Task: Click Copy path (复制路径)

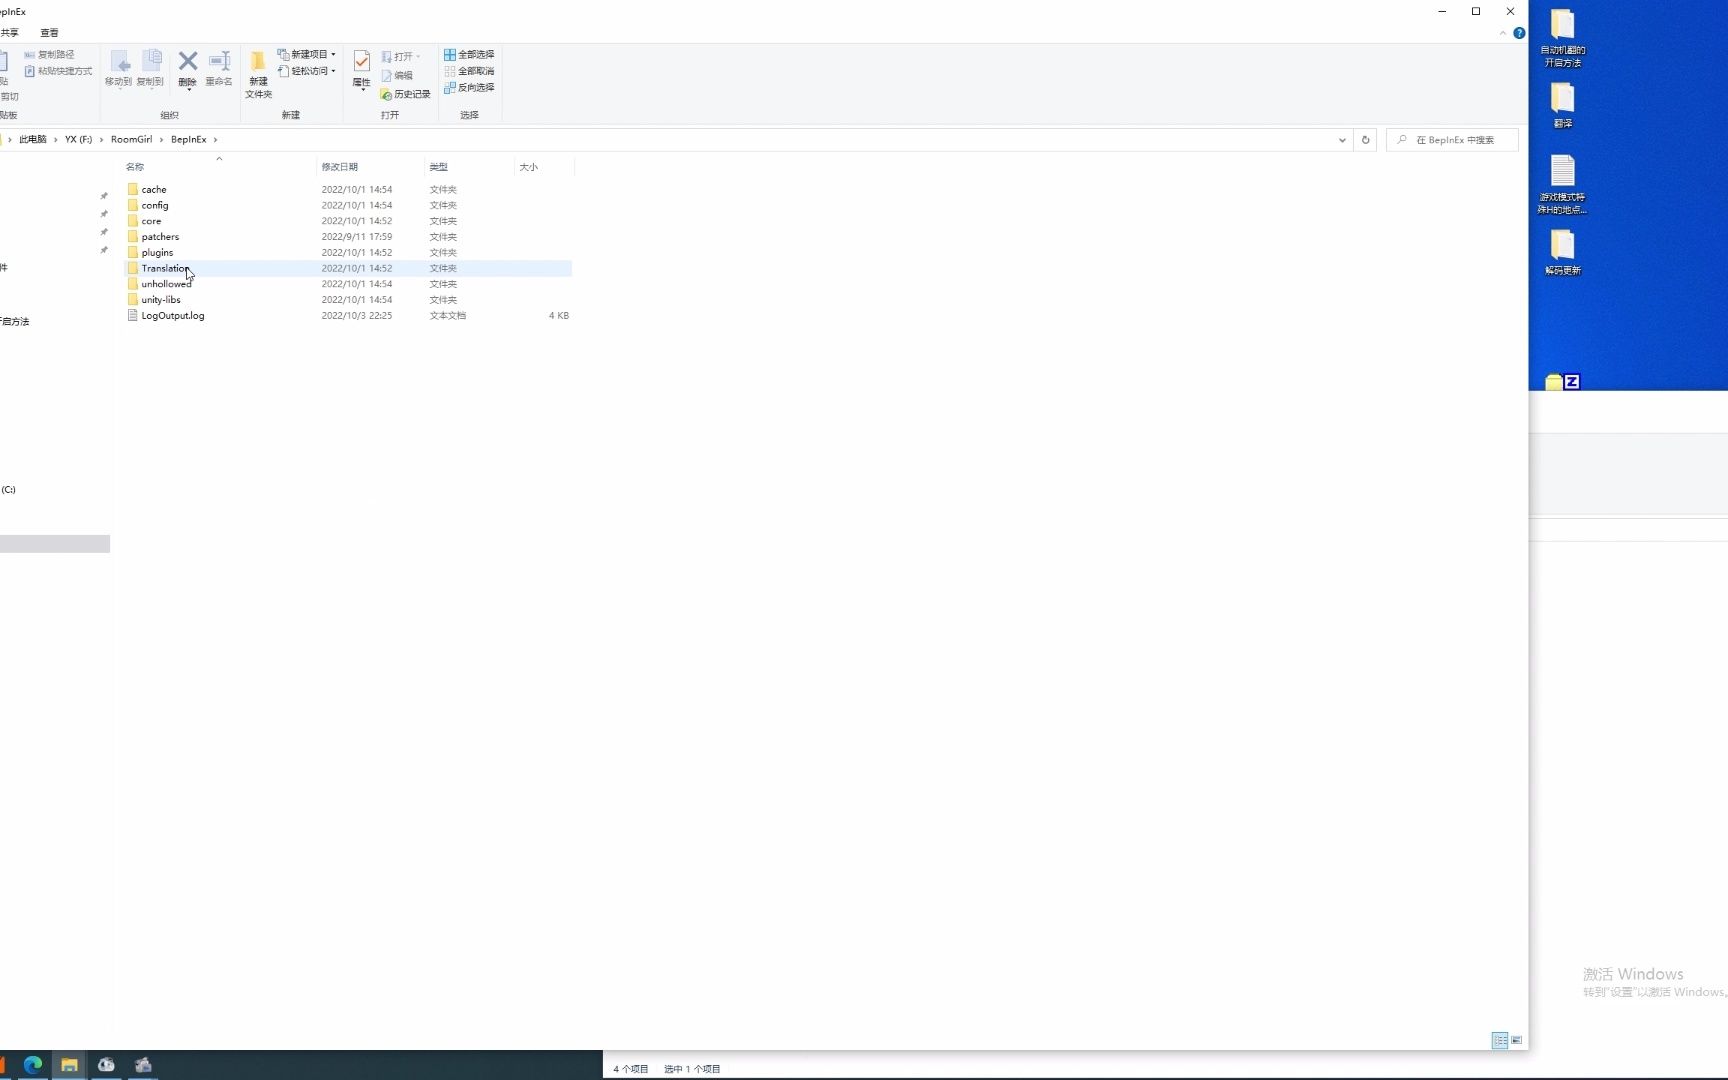Action: click(x=49, y=55)
